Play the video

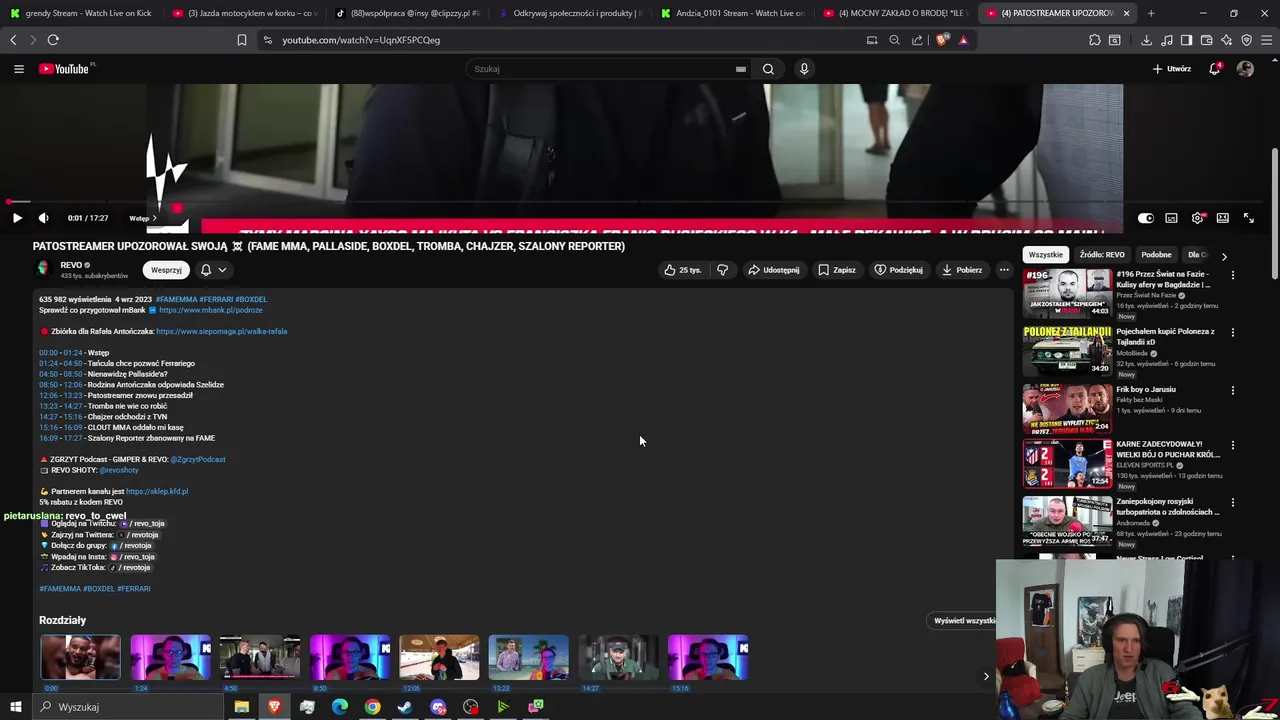point(17,218)
